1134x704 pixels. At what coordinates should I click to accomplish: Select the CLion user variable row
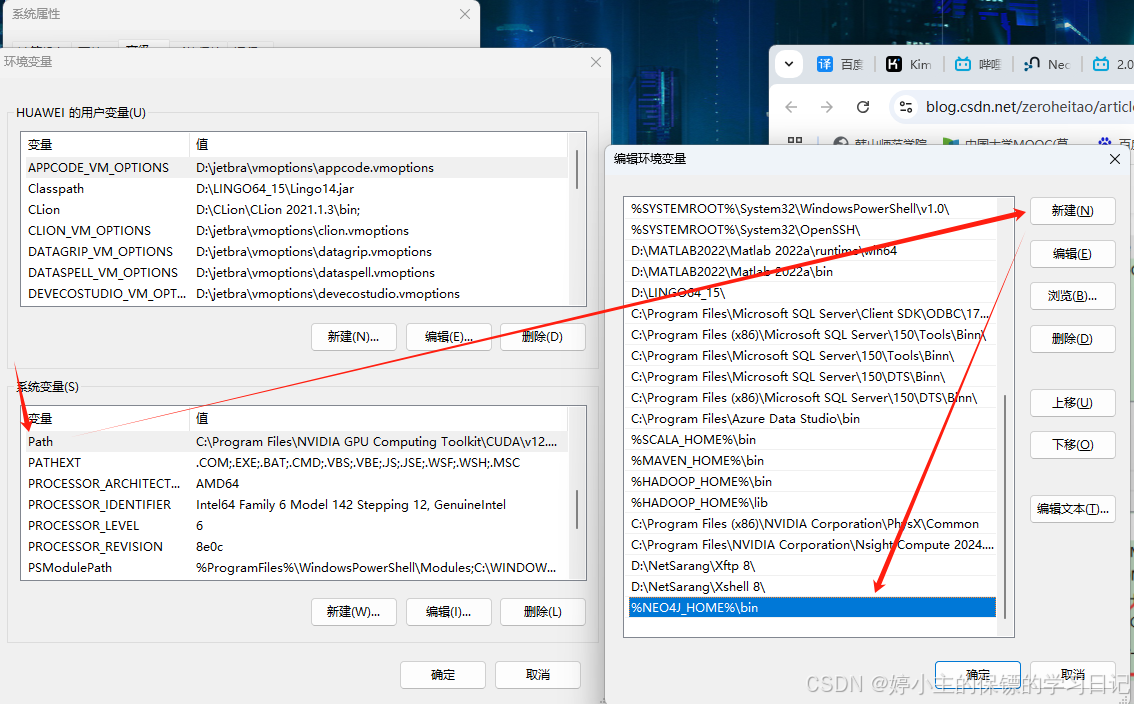pyautogui.click(x=297, y=209)
